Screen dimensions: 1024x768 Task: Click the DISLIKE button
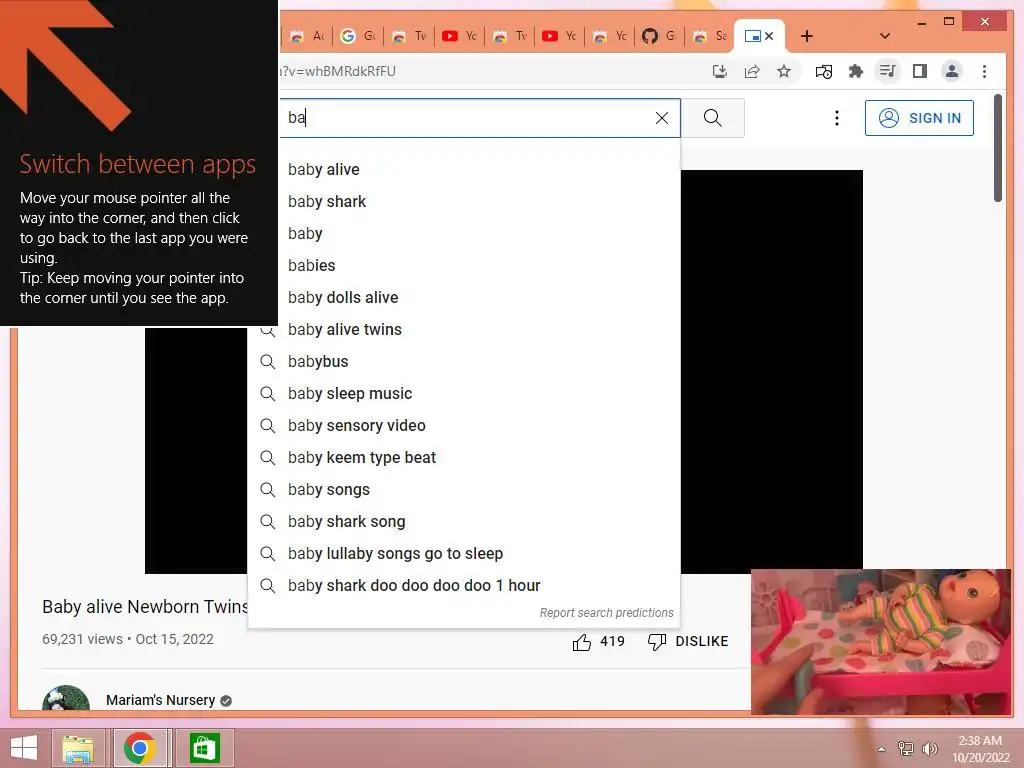tap(688, 641)
